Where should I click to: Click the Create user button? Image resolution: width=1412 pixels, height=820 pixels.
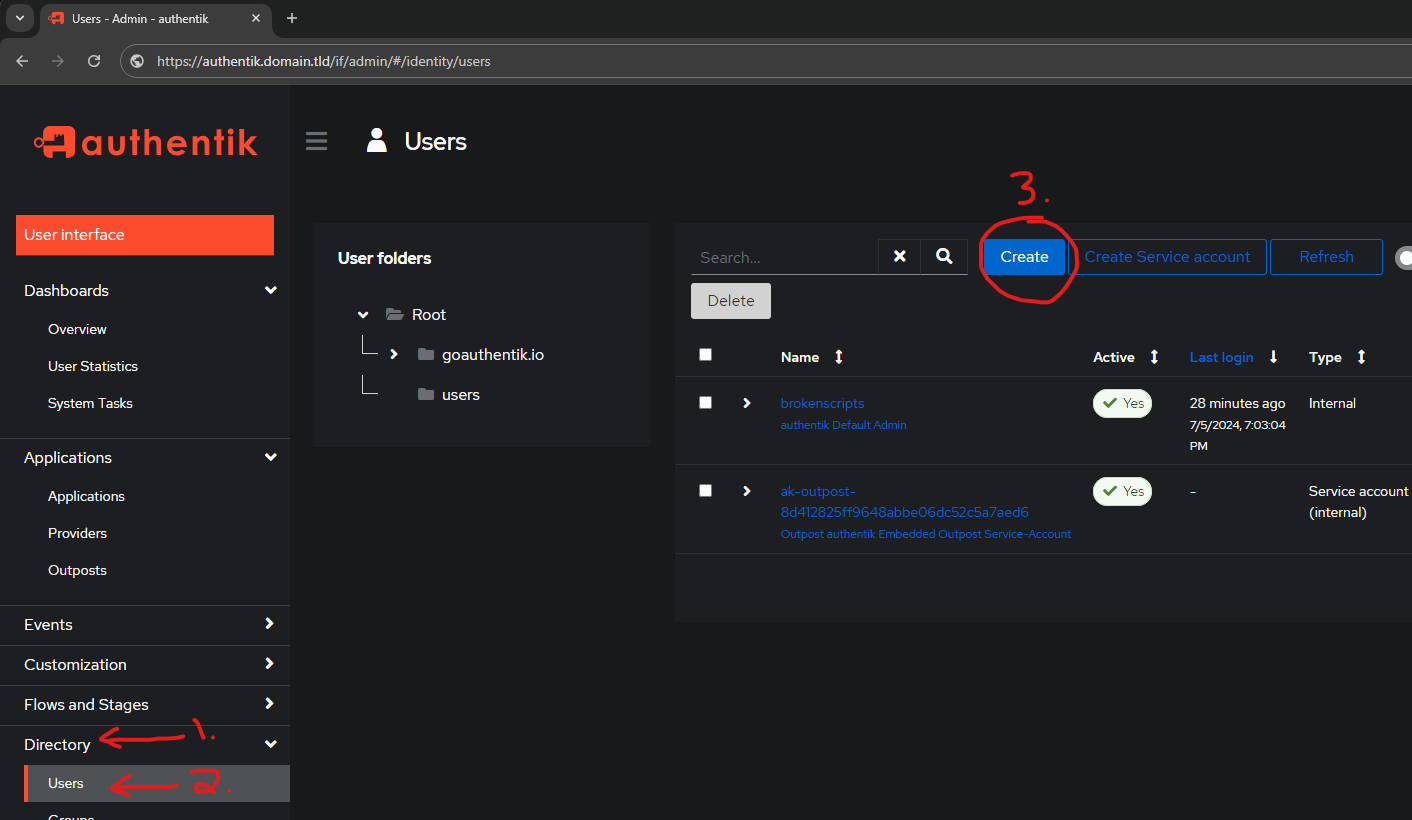pyautogui.click(x=1024, y=257)
